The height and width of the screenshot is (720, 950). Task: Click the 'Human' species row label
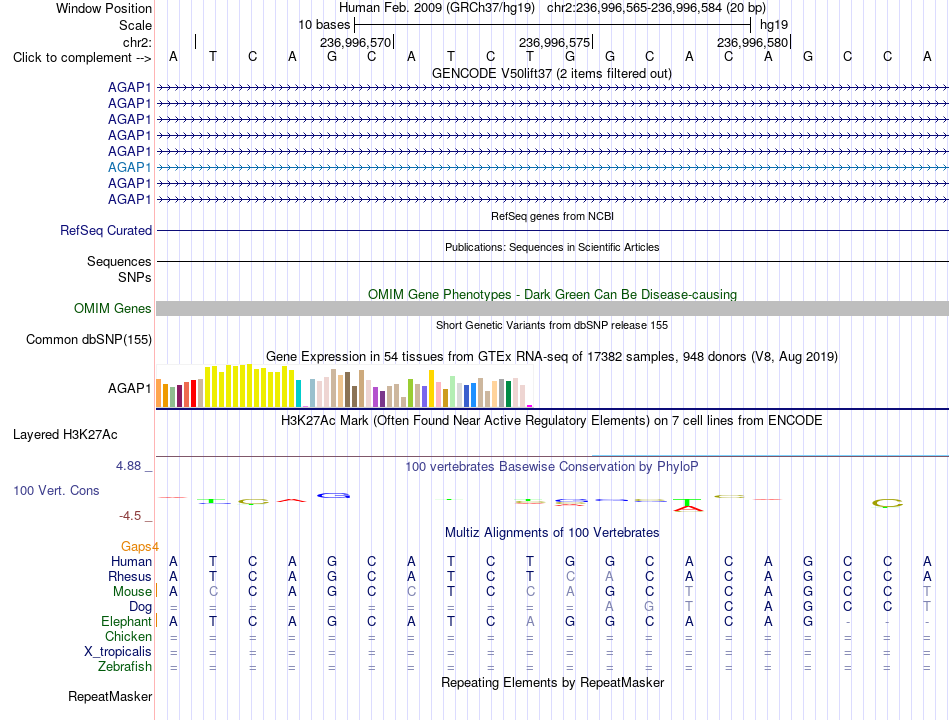131,562
